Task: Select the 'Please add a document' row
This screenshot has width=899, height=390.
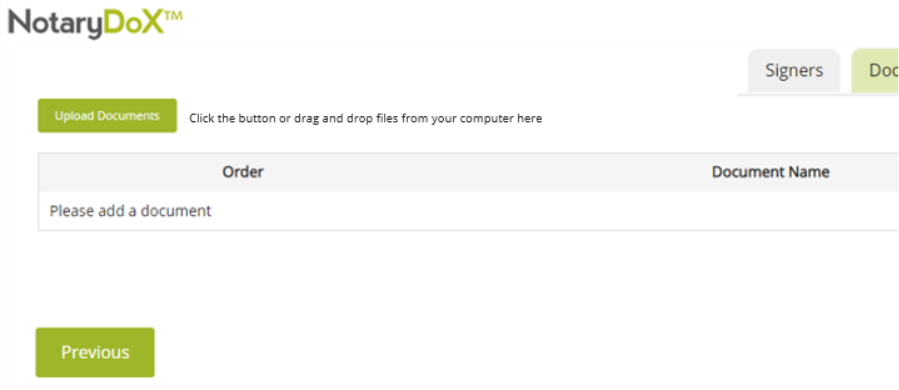Action: (x=468, y=211)
